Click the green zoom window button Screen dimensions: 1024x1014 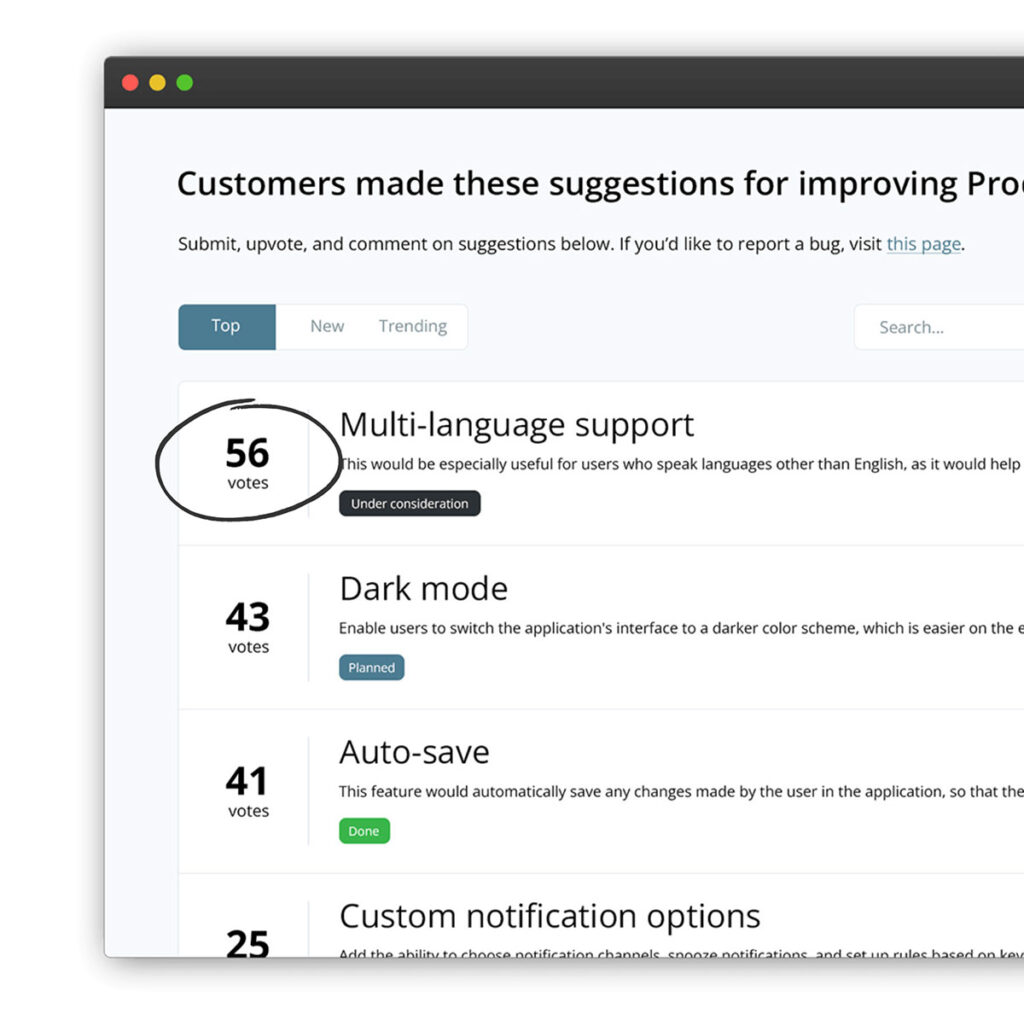(x=185, y=83)
